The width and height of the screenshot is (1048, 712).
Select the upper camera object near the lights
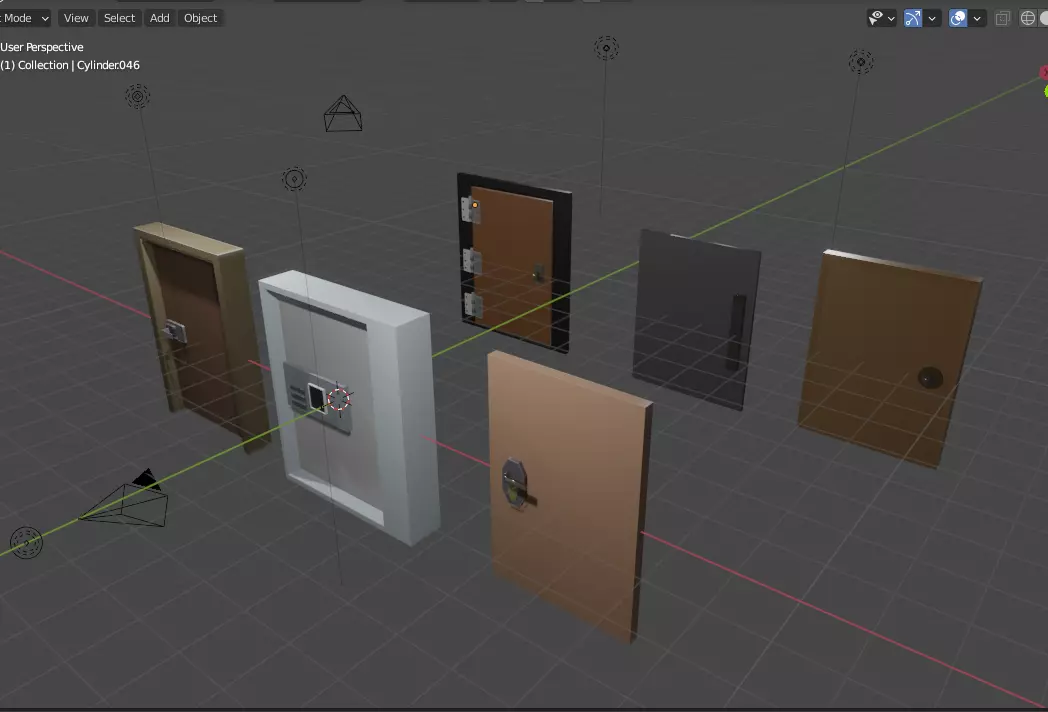click(343, 114)
